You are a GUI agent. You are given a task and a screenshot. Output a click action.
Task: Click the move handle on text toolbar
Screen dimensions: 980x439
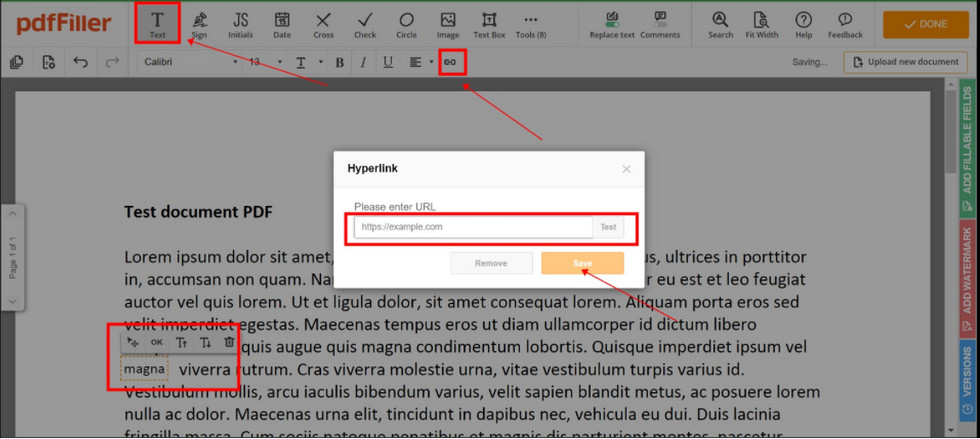click(x=132, y=342)
